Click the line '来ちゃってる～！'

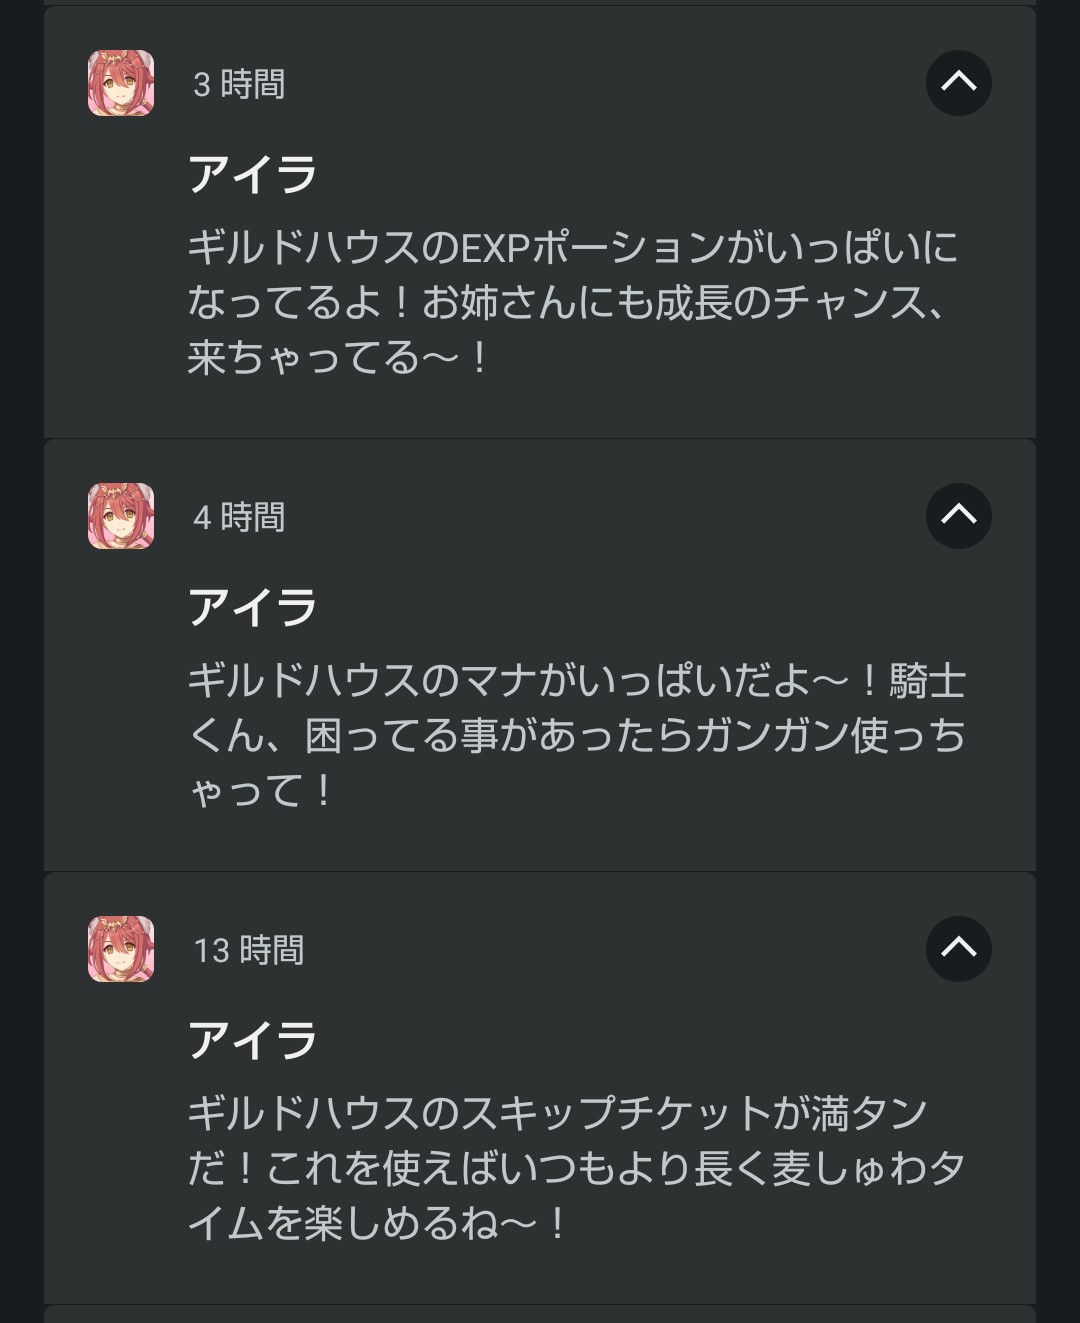[x=338, y=358]
